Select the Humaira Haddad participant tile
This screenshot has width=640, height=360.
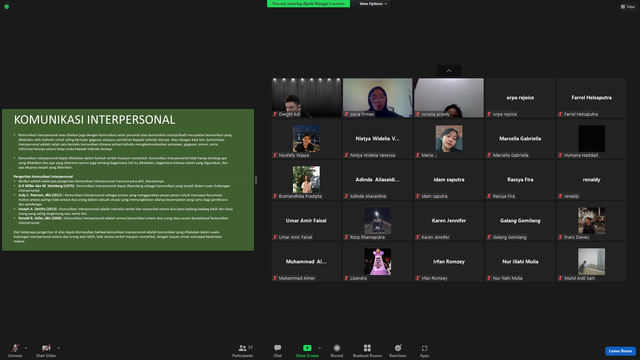pyautogui.click(x=591, y=139)
